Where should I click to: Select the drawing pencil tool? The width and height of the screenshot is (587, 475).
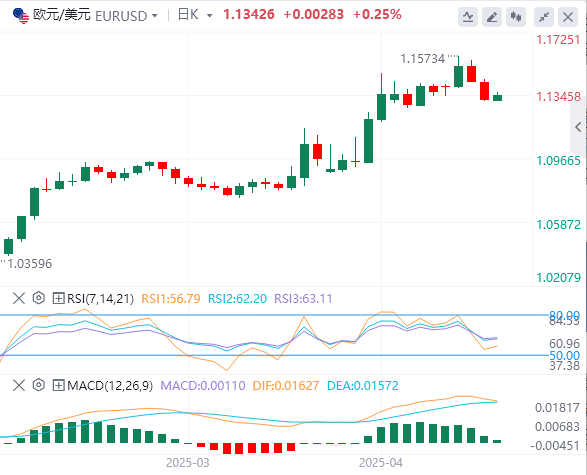[x=492, y=17]
